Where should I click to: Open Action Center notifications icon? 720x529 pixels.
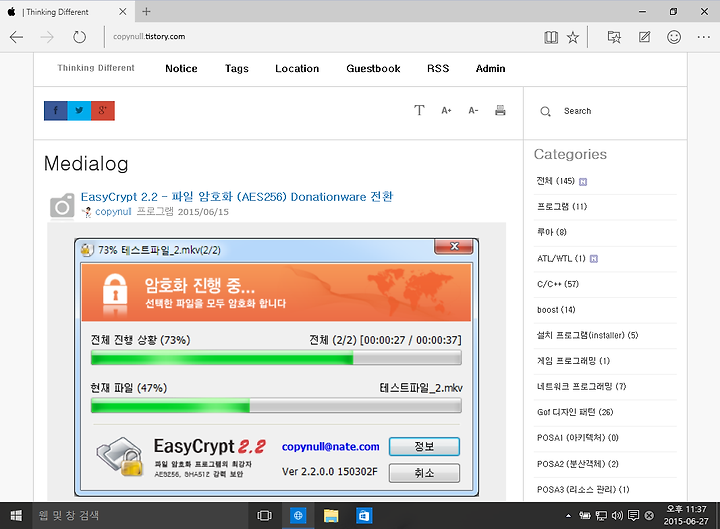click(633, 516)
